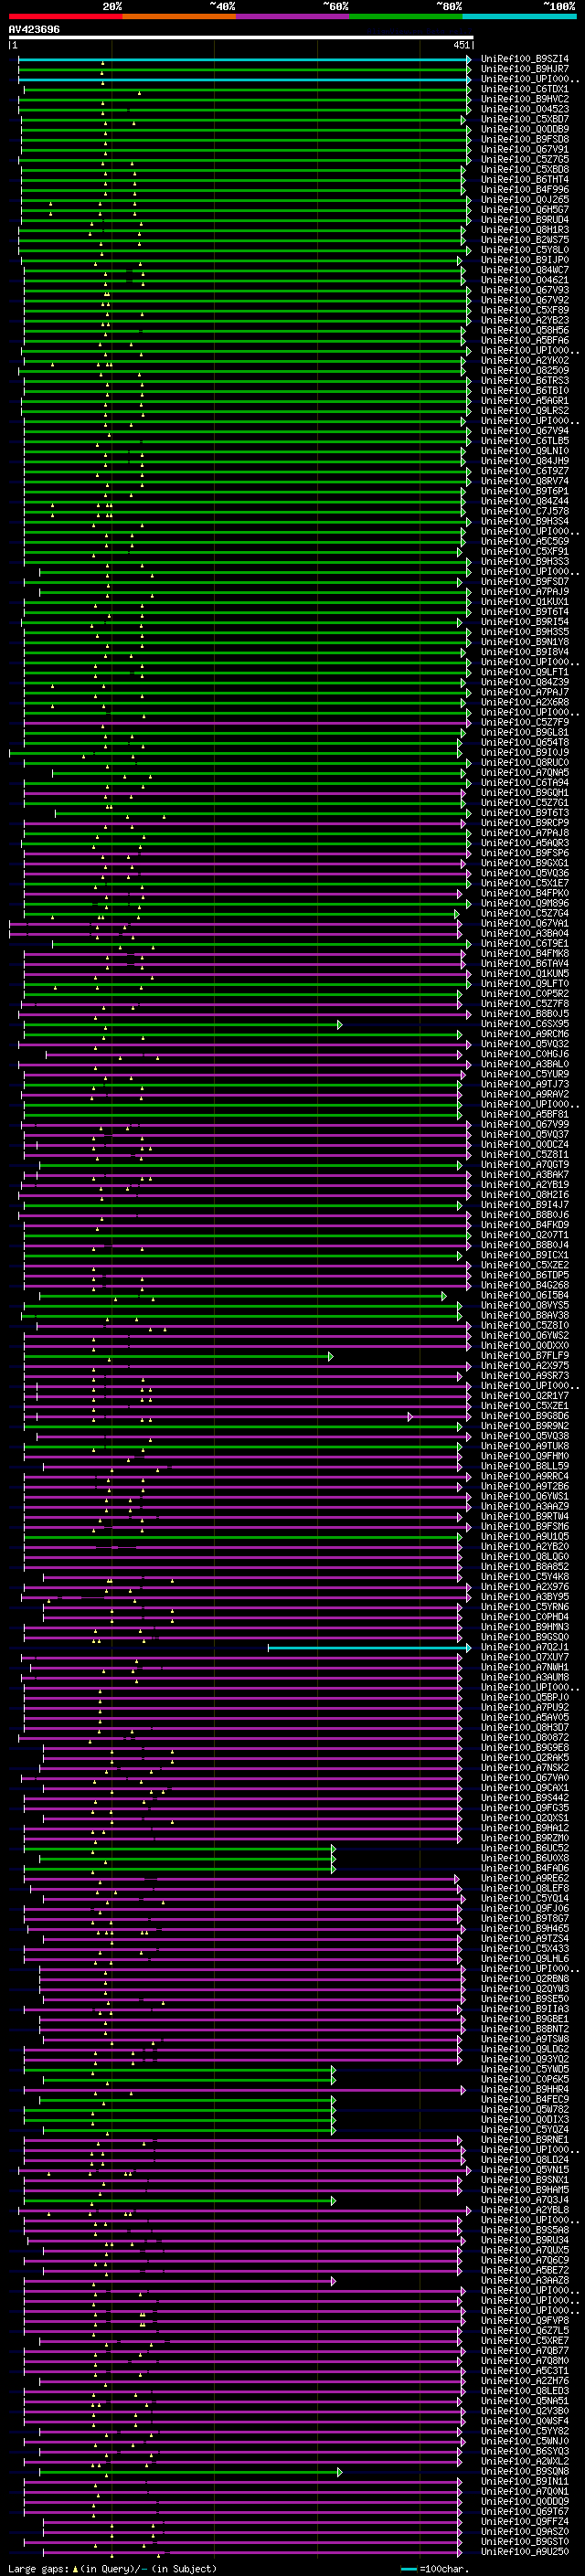Open hit UniRef100_A7Q2J1

coord(525,1648)
